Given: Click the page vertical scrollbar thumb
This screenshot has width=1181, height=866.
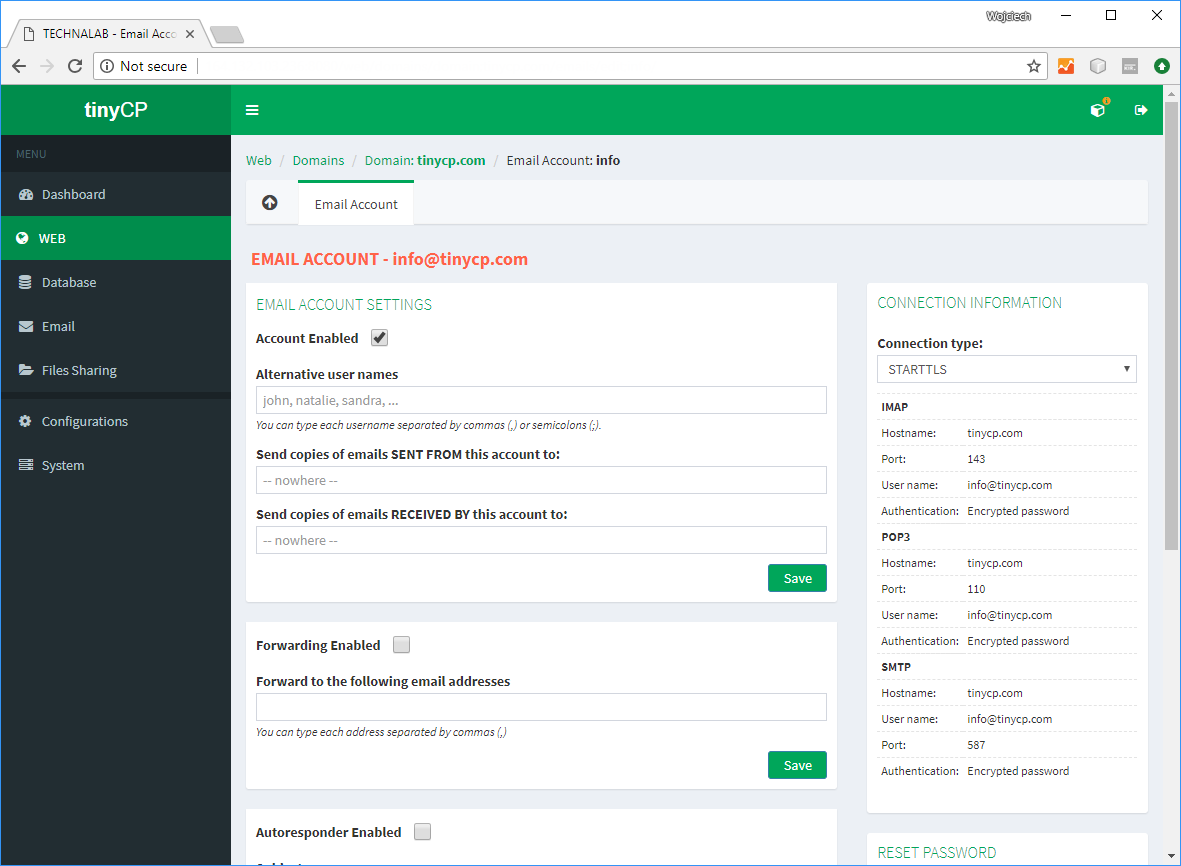Looking at the screenshot, I should [x=1170, y=325].
